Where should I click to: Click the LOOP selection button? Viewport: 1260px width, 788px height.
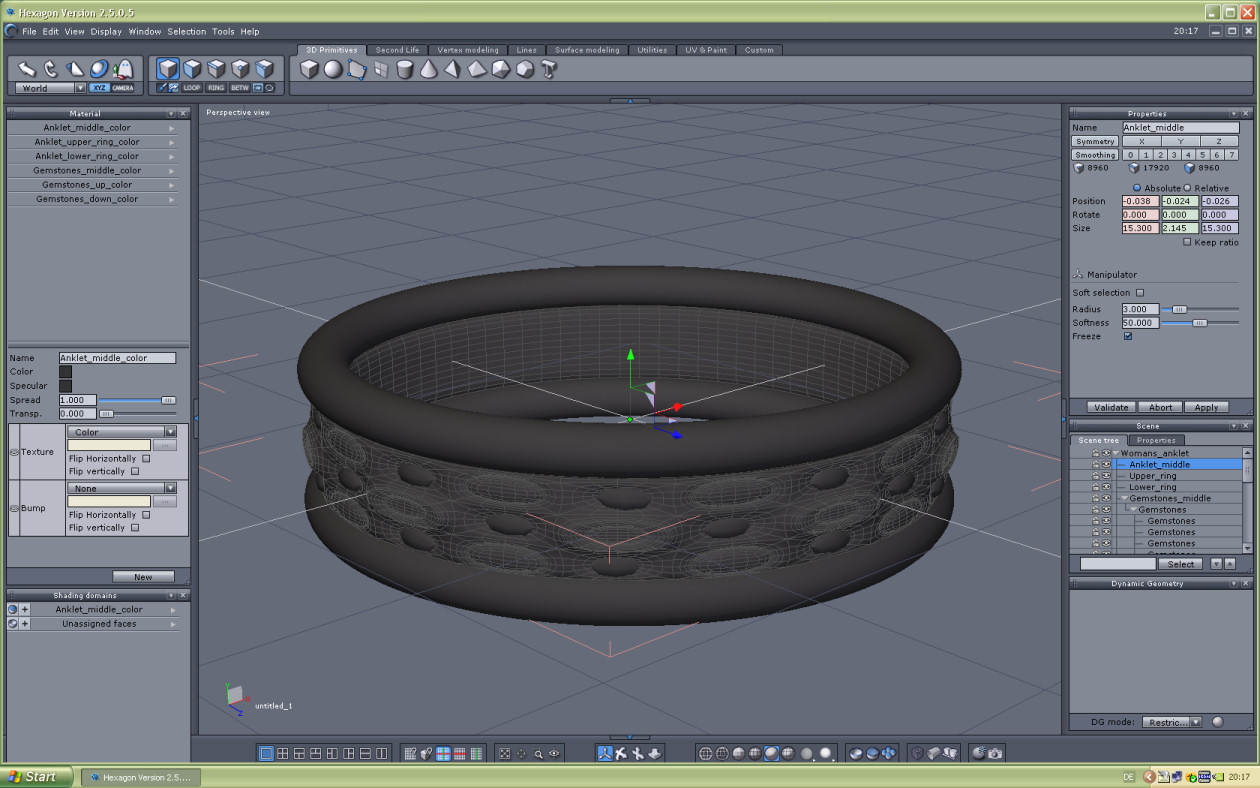(192, 88)
